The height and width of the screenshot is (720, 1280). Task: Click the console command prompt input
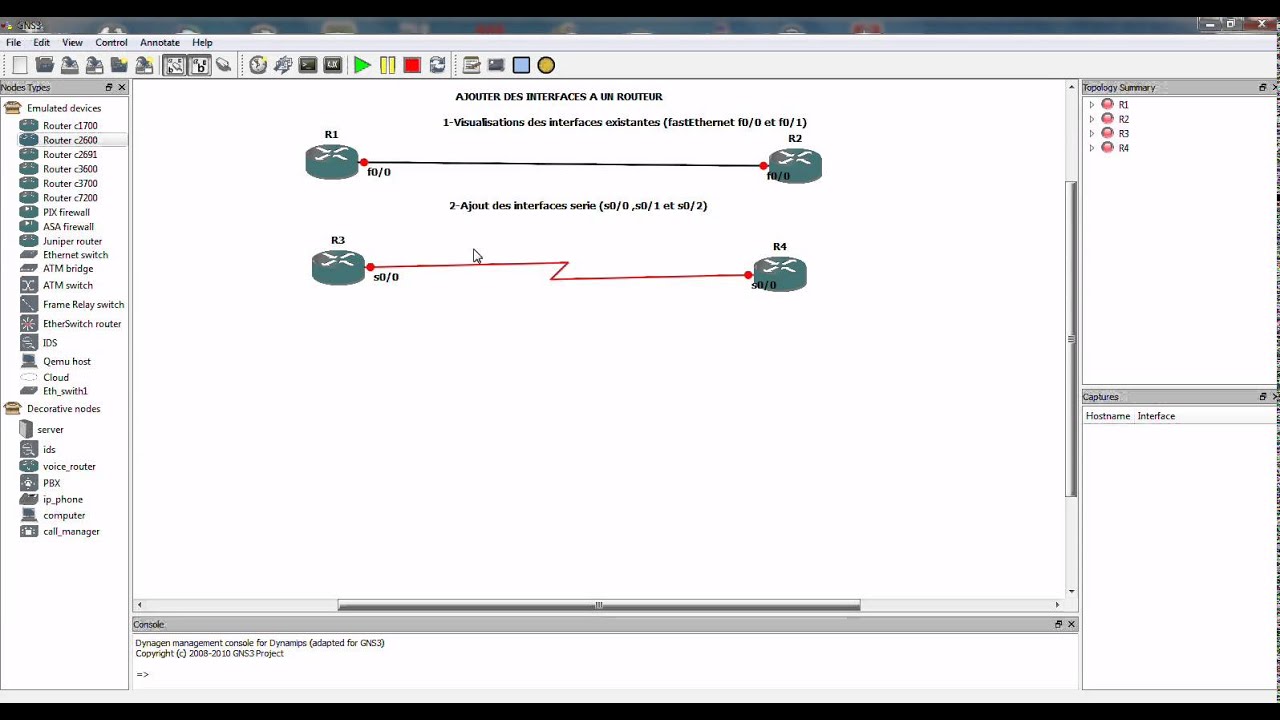[604, 674]
